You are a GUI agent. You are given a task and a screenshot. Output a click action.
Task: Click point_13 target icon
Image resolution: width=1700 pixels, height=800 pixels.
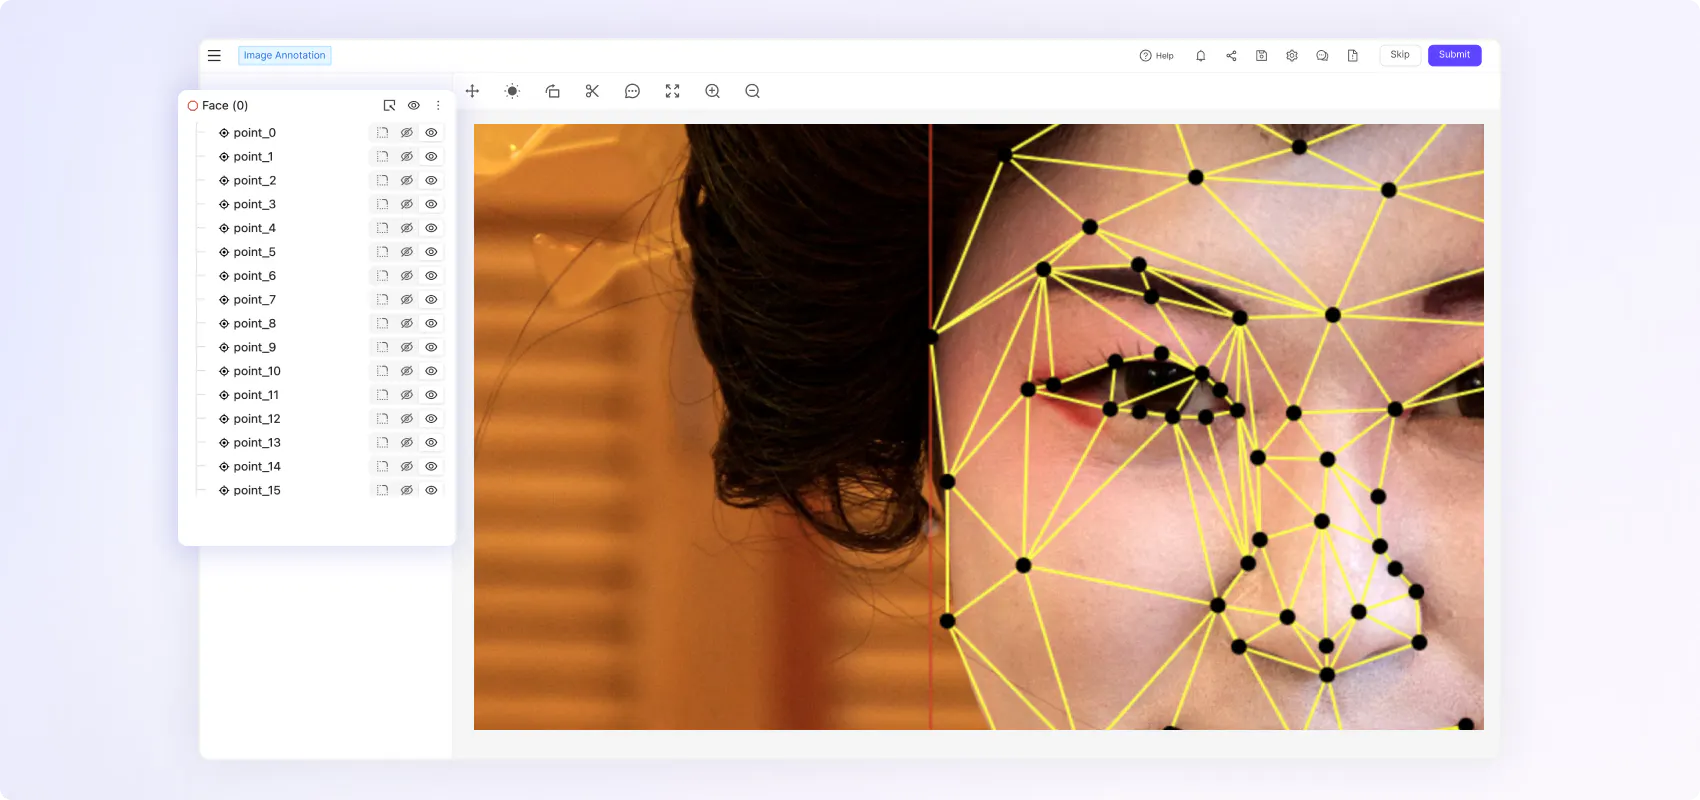point(224,443)
